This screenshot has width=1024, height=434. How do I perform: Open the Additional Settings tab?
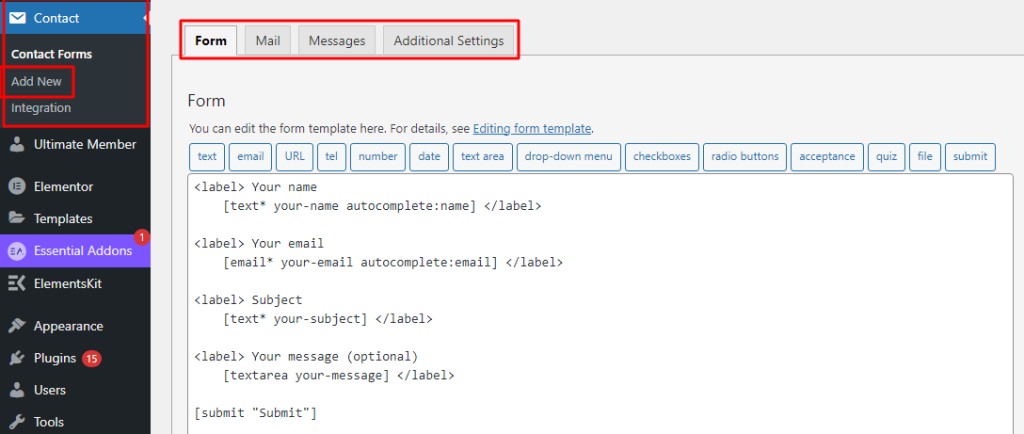[x=450, y=41]
